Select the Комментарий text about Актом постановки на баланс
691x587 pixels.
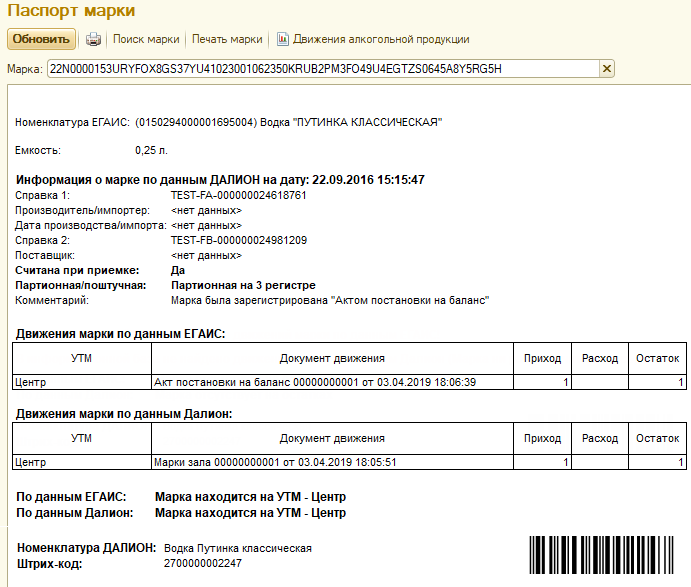pos(330,301)
